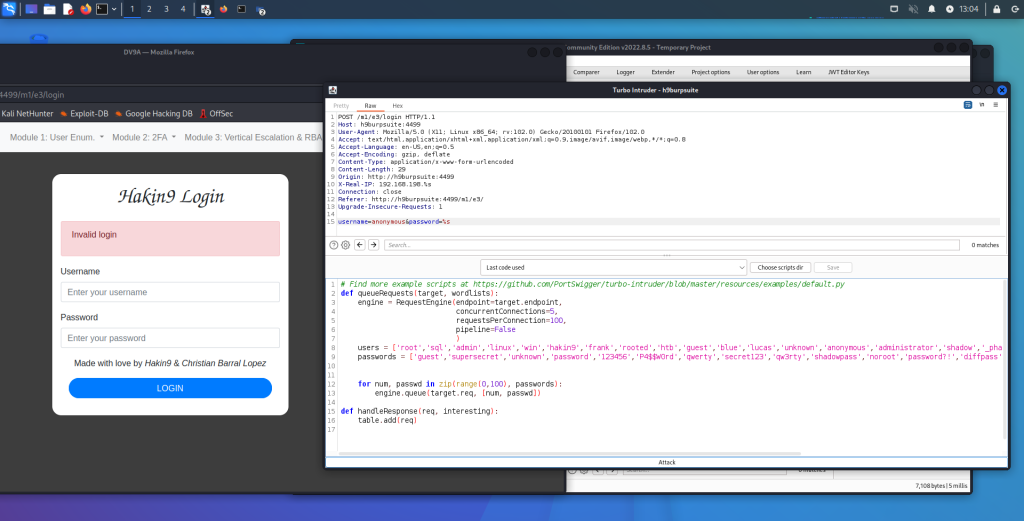Toggle the muted volume tray icon
1024x521 pixels.
pos(913,9)
